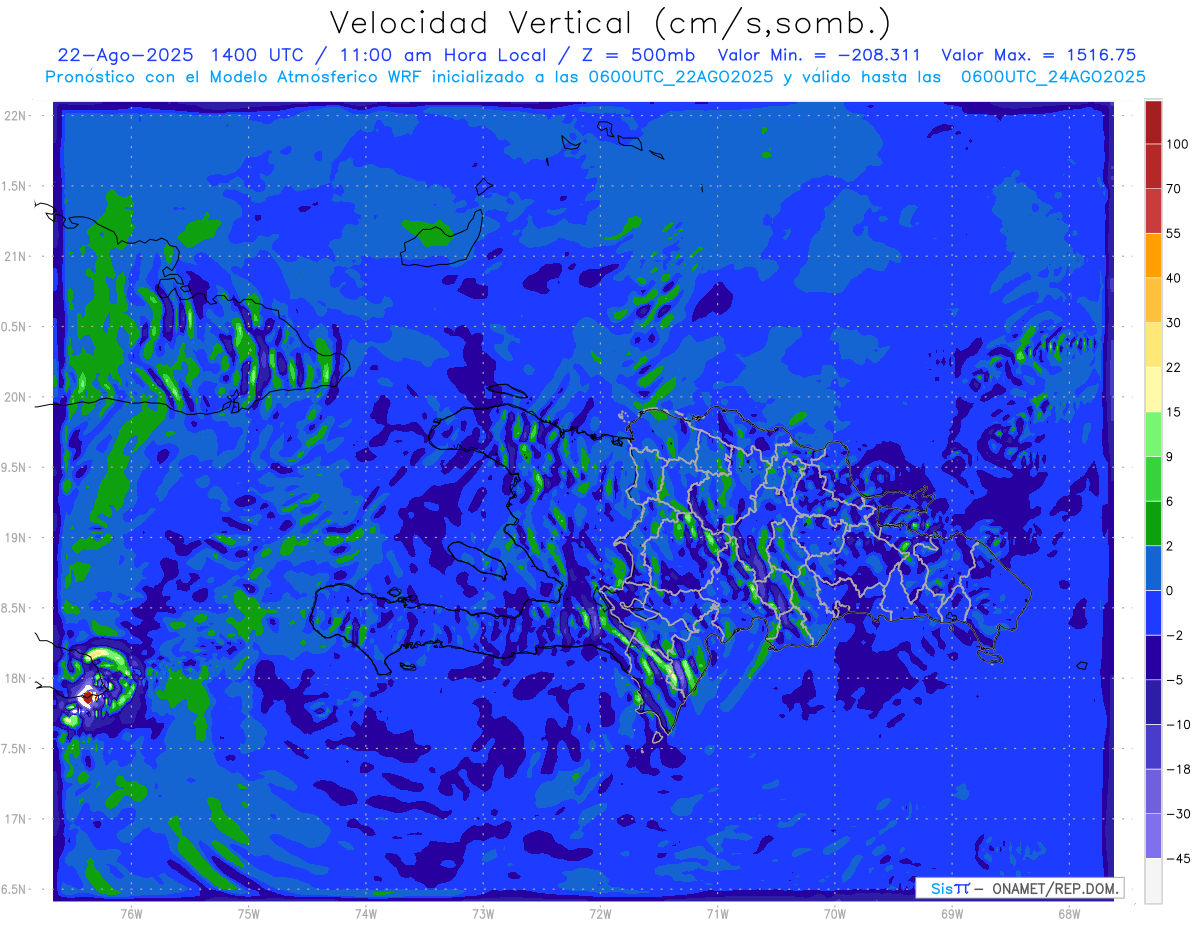The height and width of the screenshot is (927, 1200).
Task: Click the '73W' longitude label
Action: tap(483, 913)
